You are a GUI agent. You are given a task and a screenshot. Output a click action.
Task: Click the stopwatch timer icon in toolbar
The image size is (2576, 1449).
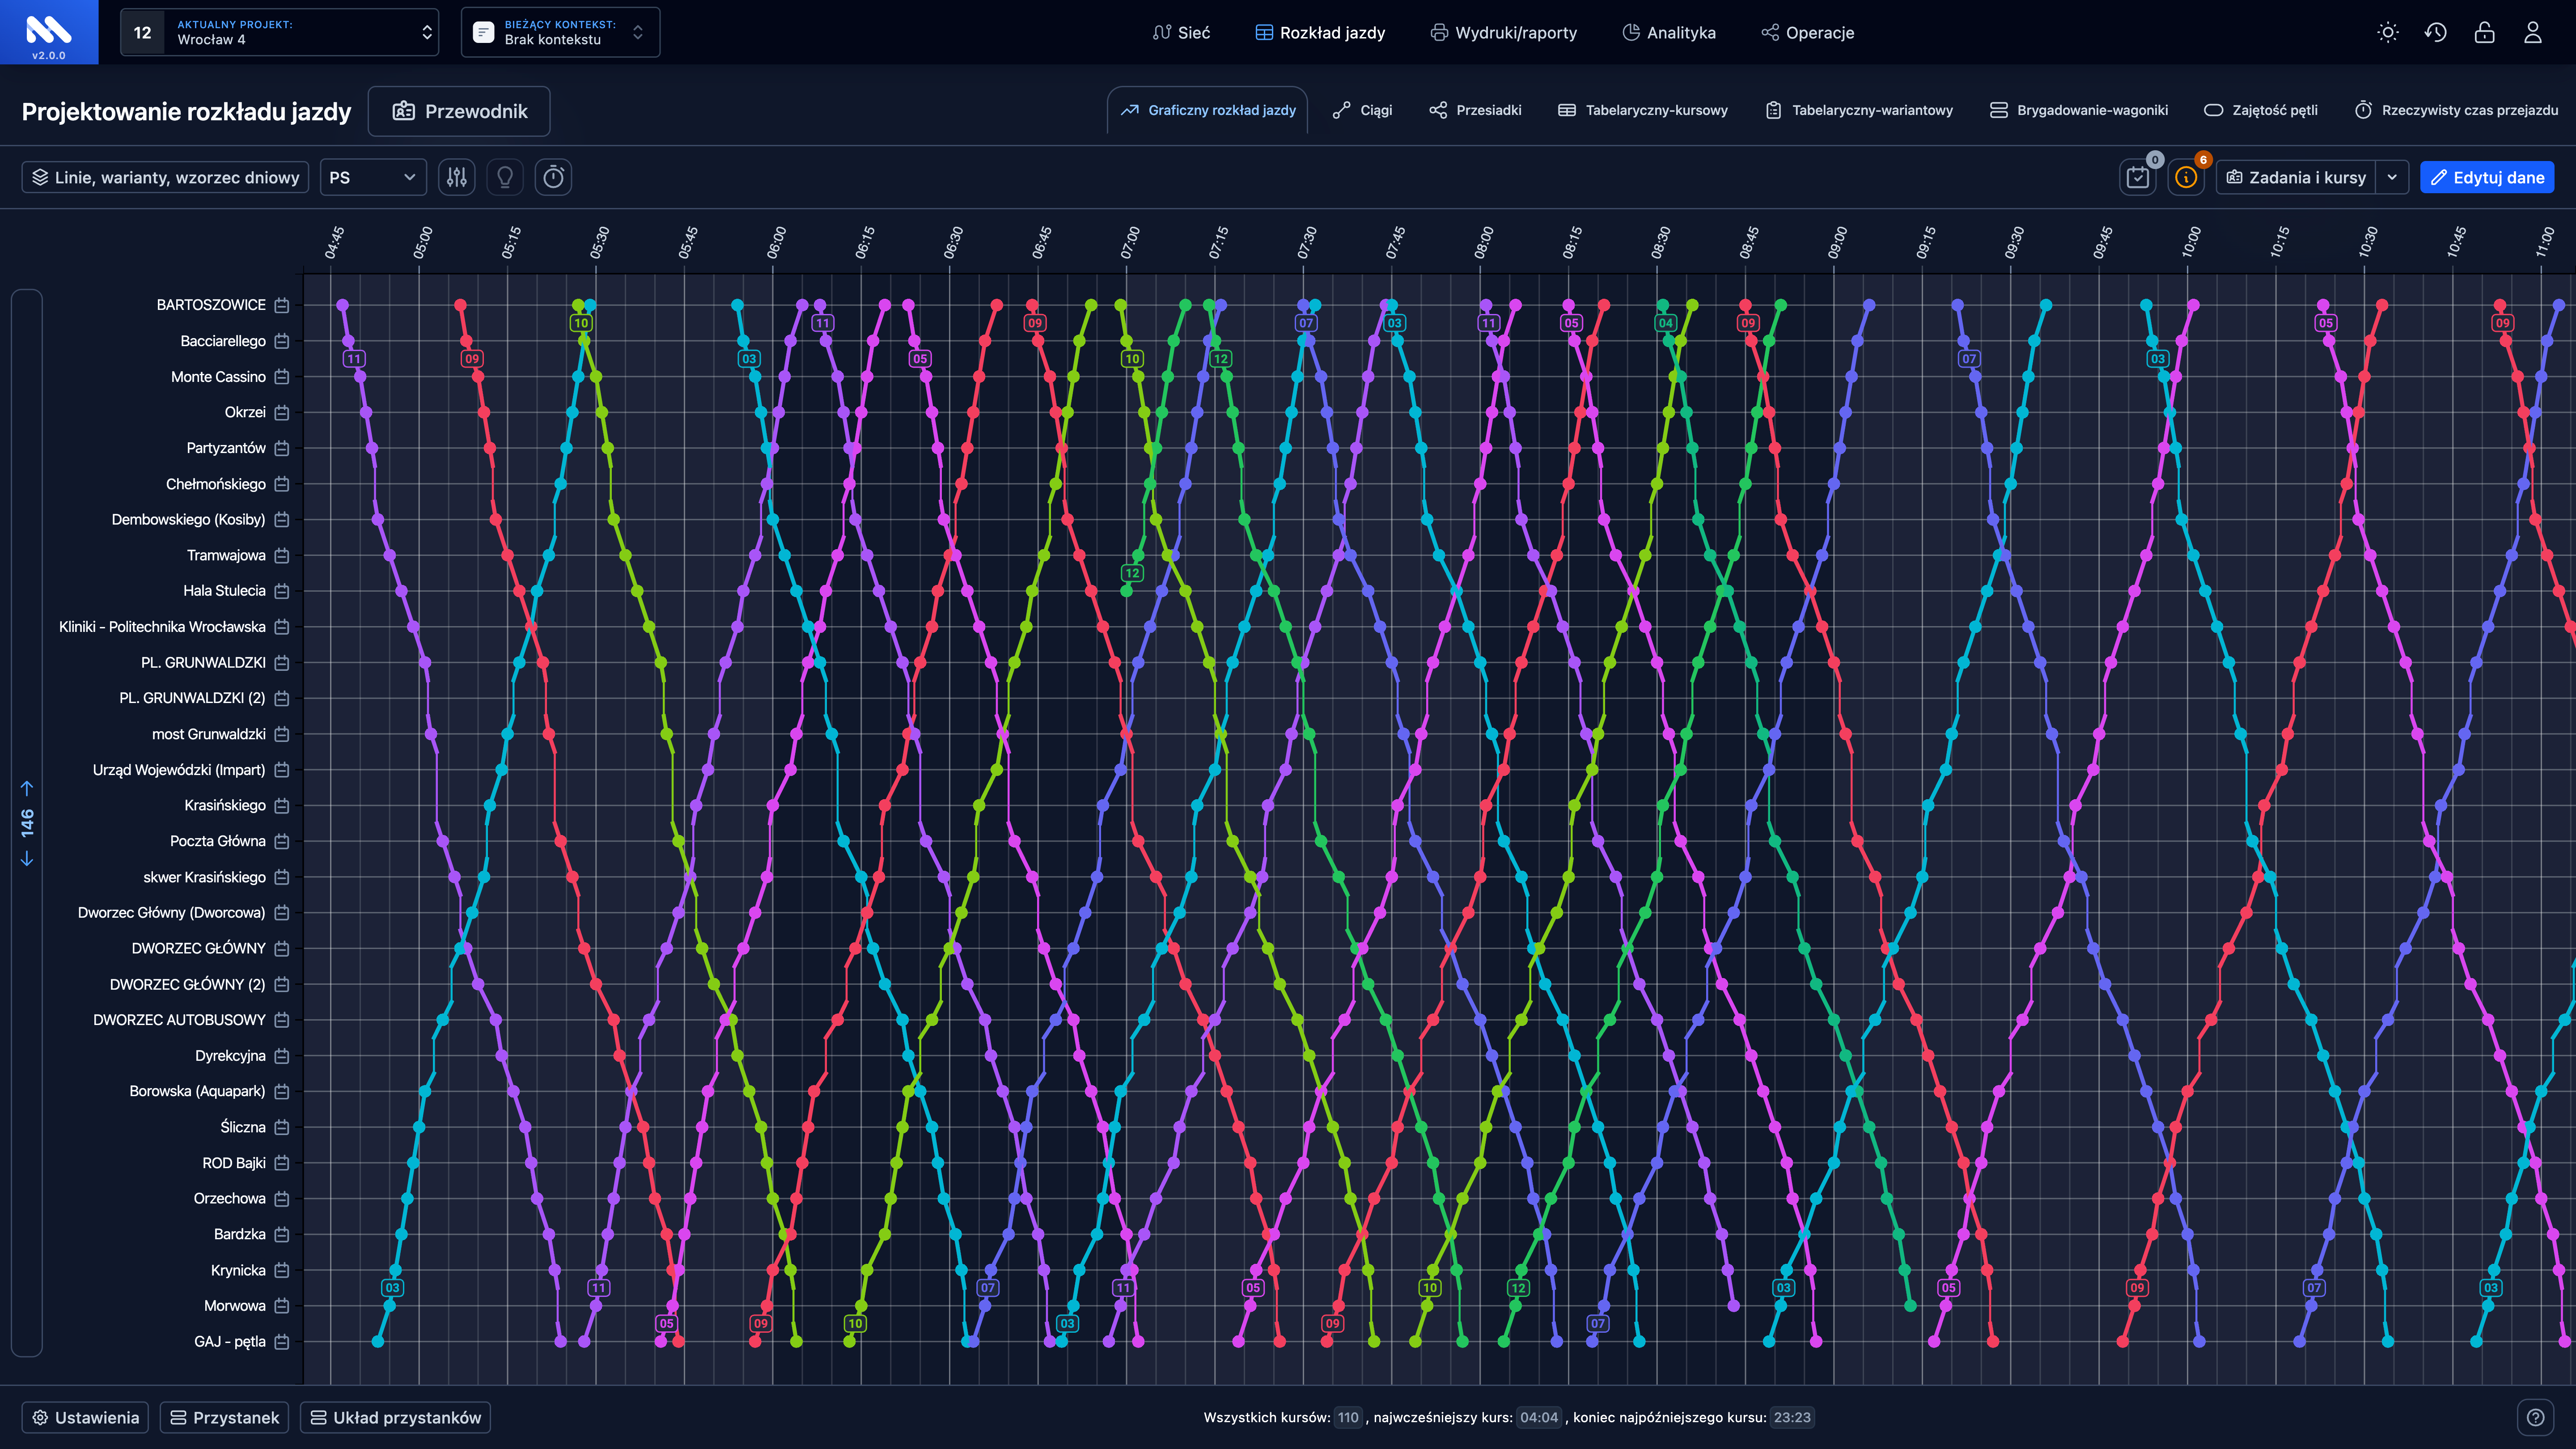pos(553,177)
